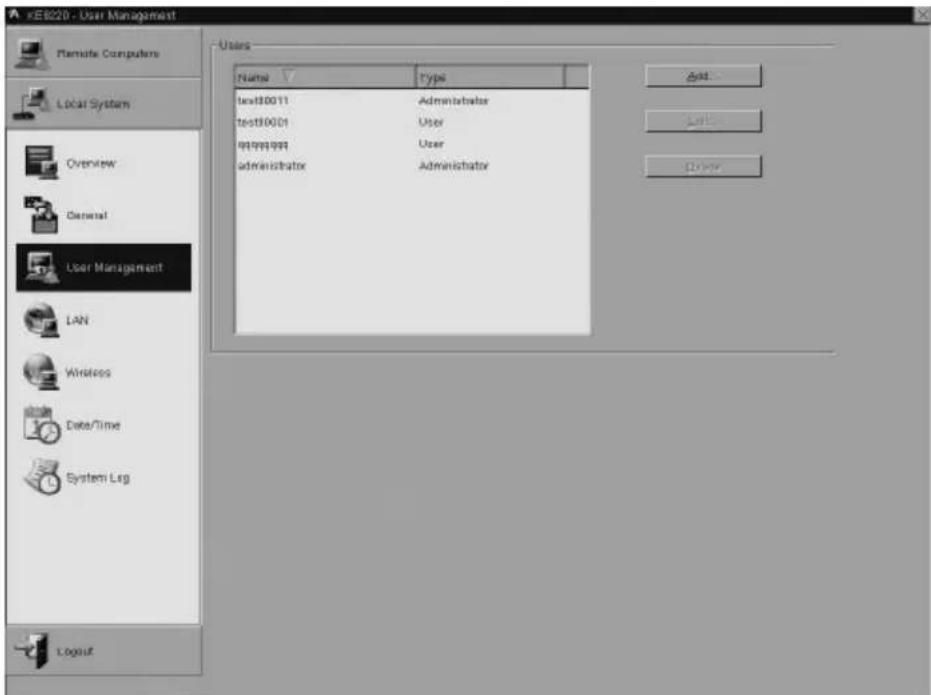Click the System Log clock icon

coord(42,477)
